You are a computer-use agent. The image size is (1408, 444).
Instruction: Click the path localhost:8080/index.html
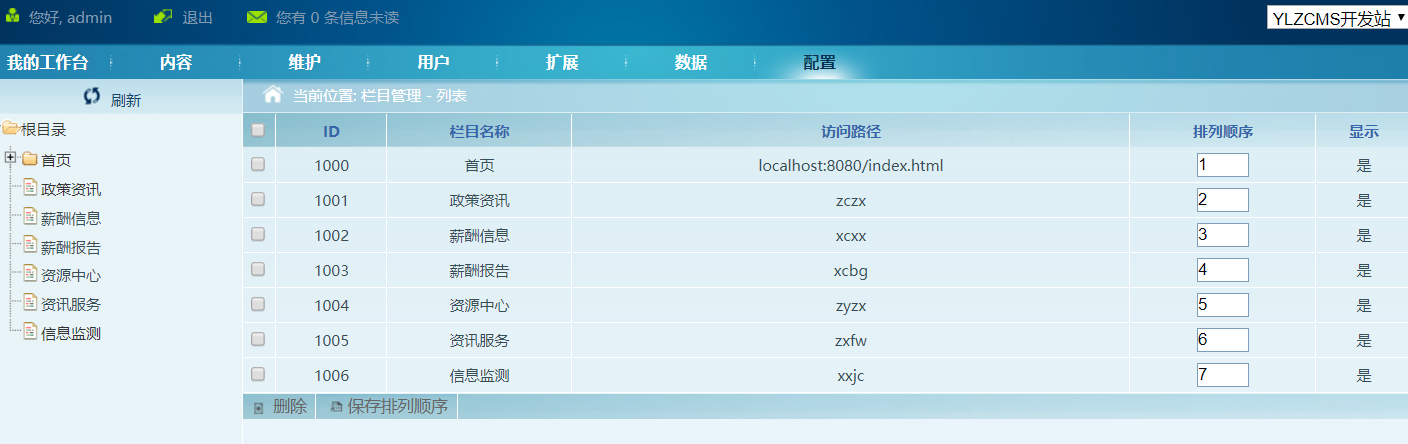click(851, 165)
